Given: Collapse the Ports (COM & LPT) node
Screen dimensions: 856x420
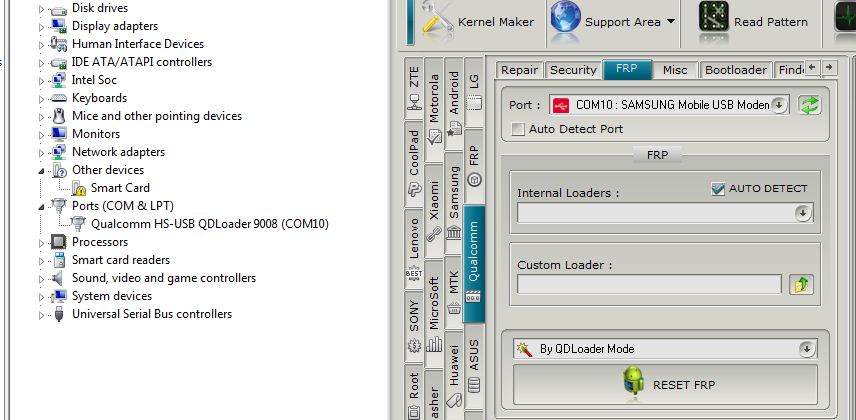Looking at the screenshot, I should pos(41,207).
